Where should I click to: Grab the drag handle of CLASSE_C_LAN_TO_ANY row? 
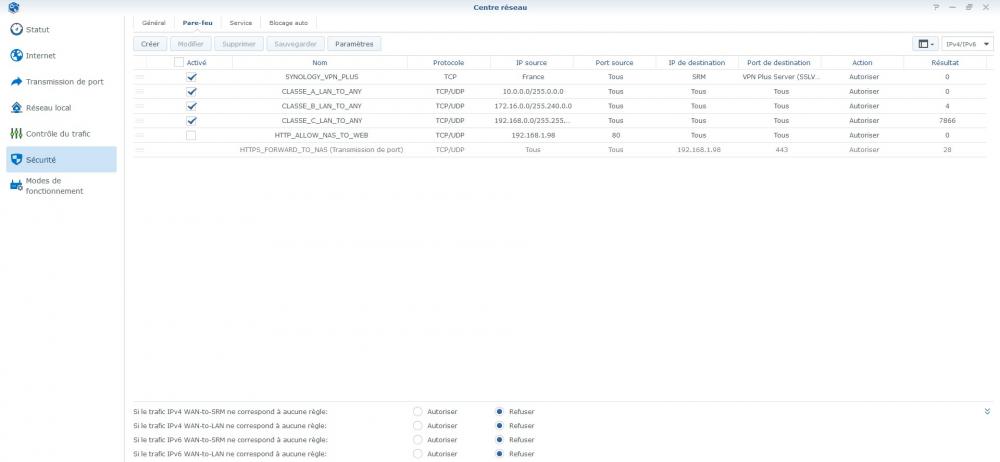(x=140, y=121)
